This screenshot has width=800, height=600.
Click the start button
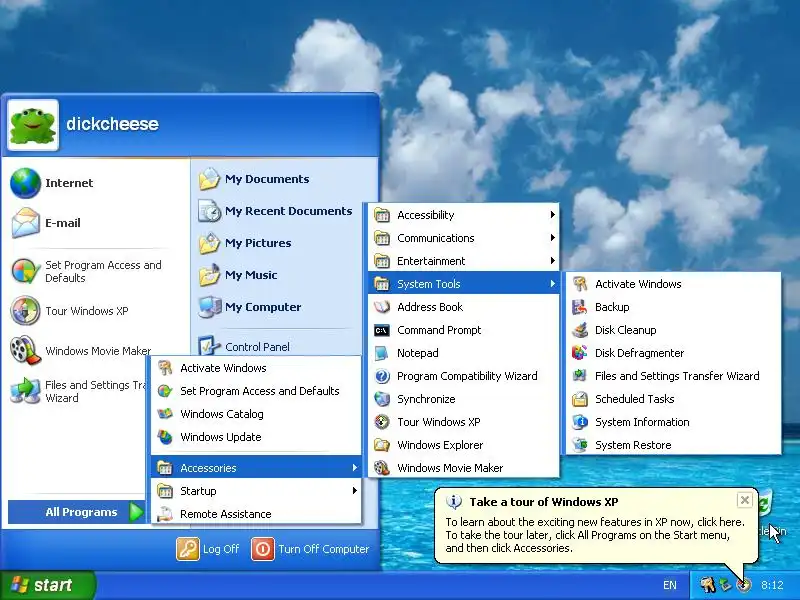coord(47,585)
